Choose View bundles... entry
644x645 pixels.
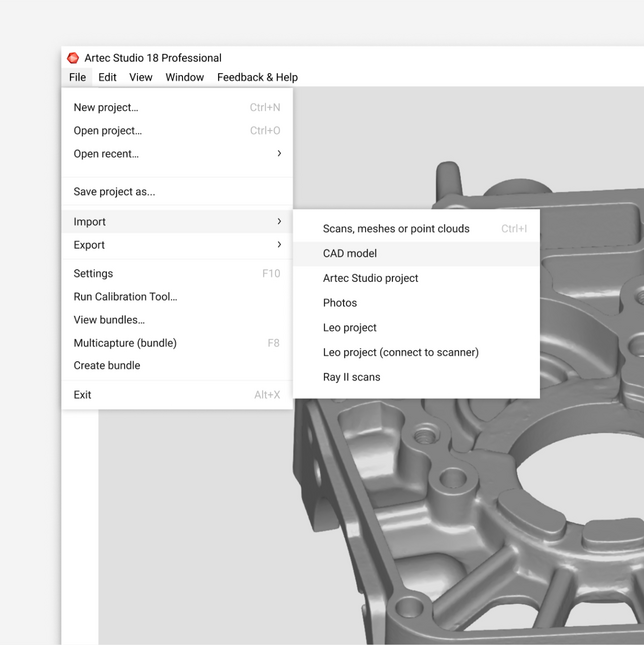(177, 320)
